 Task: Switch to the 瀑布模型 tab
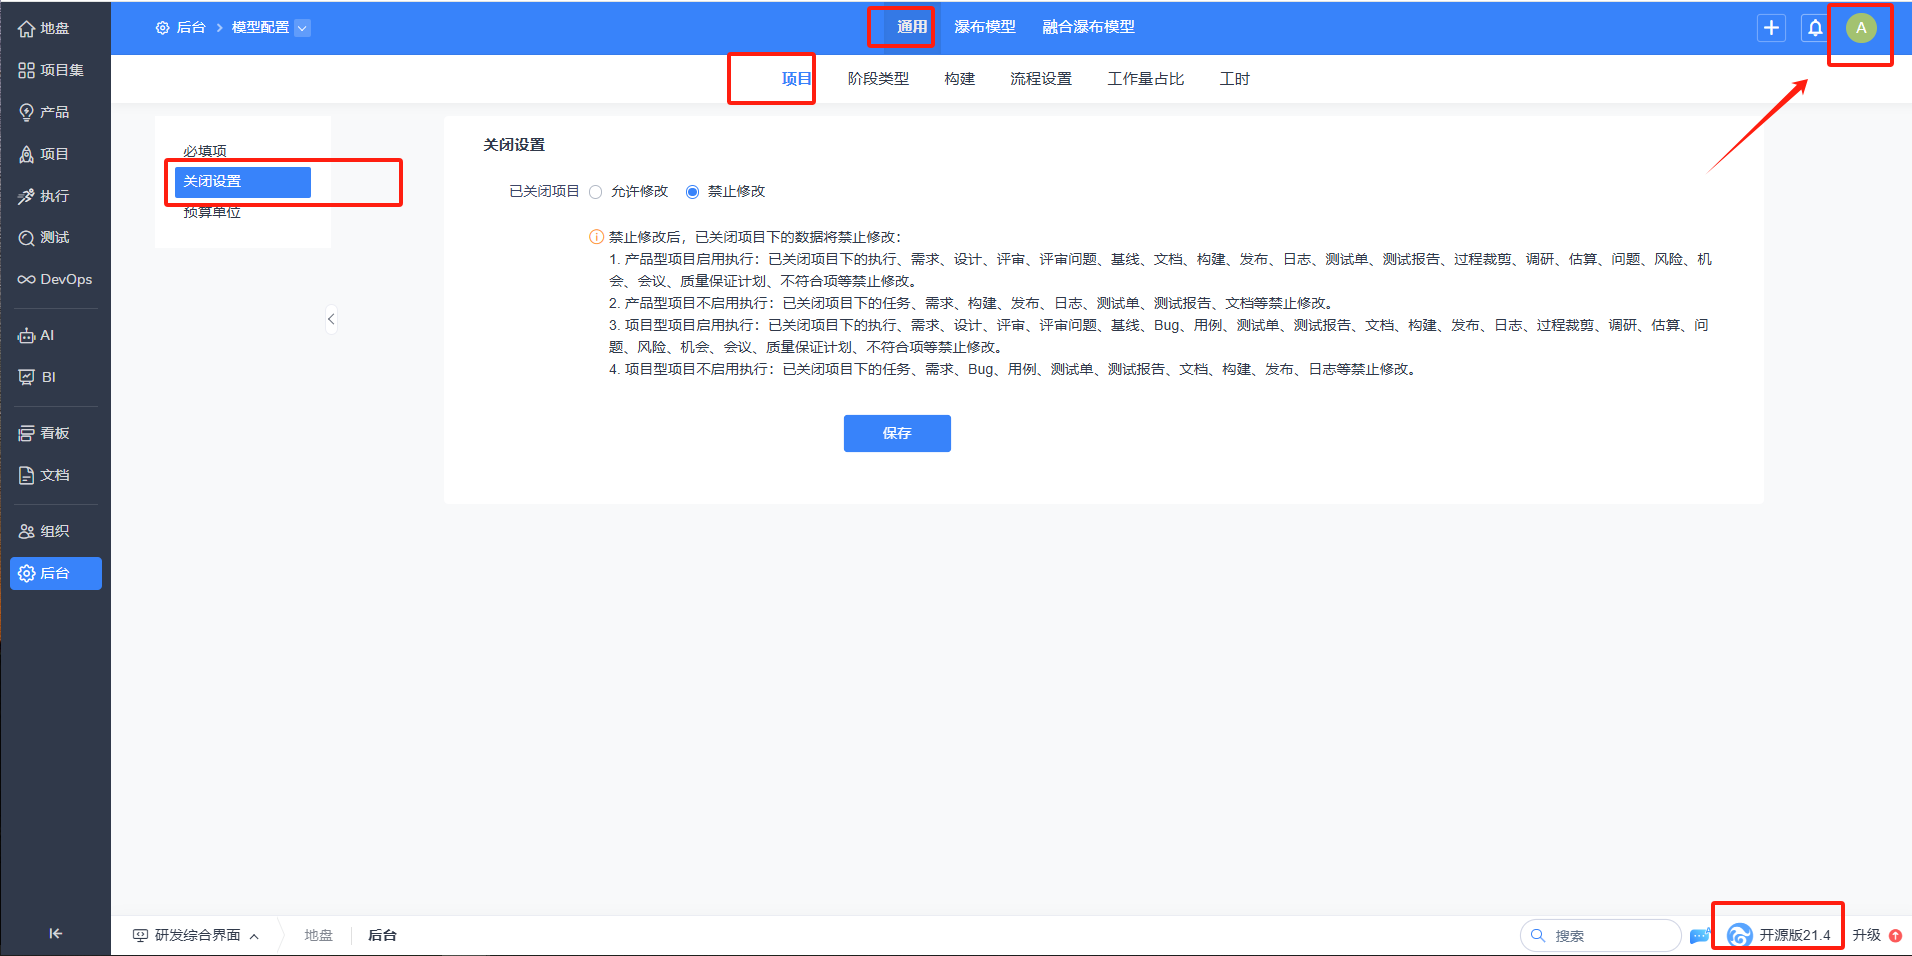985,27
